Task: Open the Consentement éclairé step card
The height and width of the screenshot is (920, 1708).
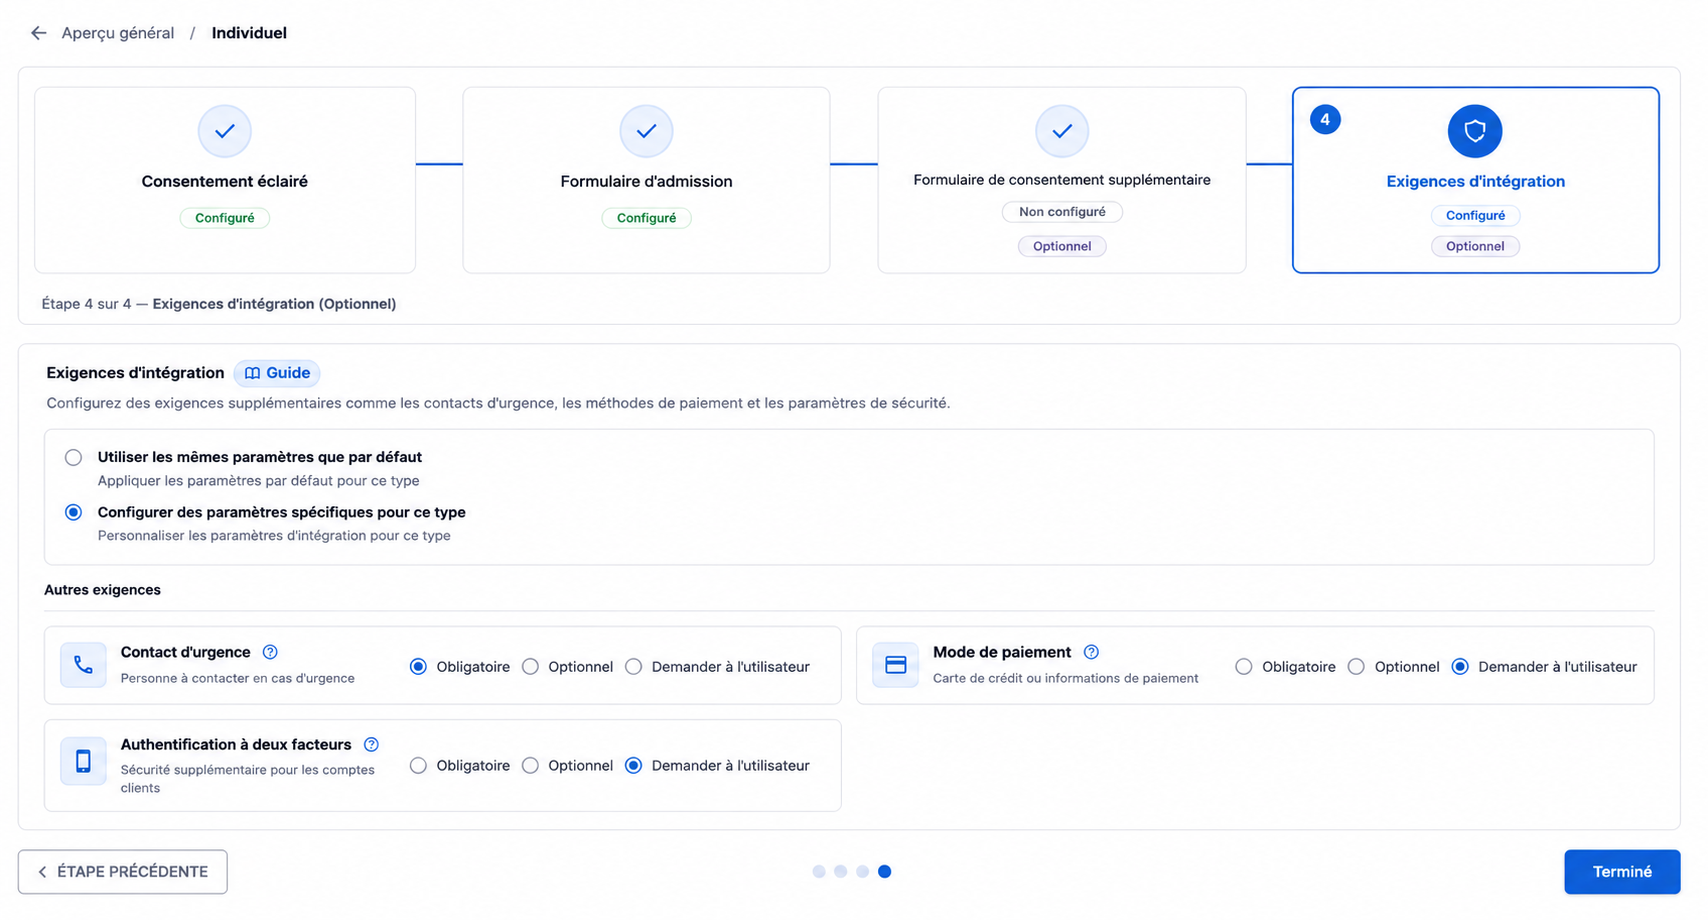Action: tap(225, 180)
